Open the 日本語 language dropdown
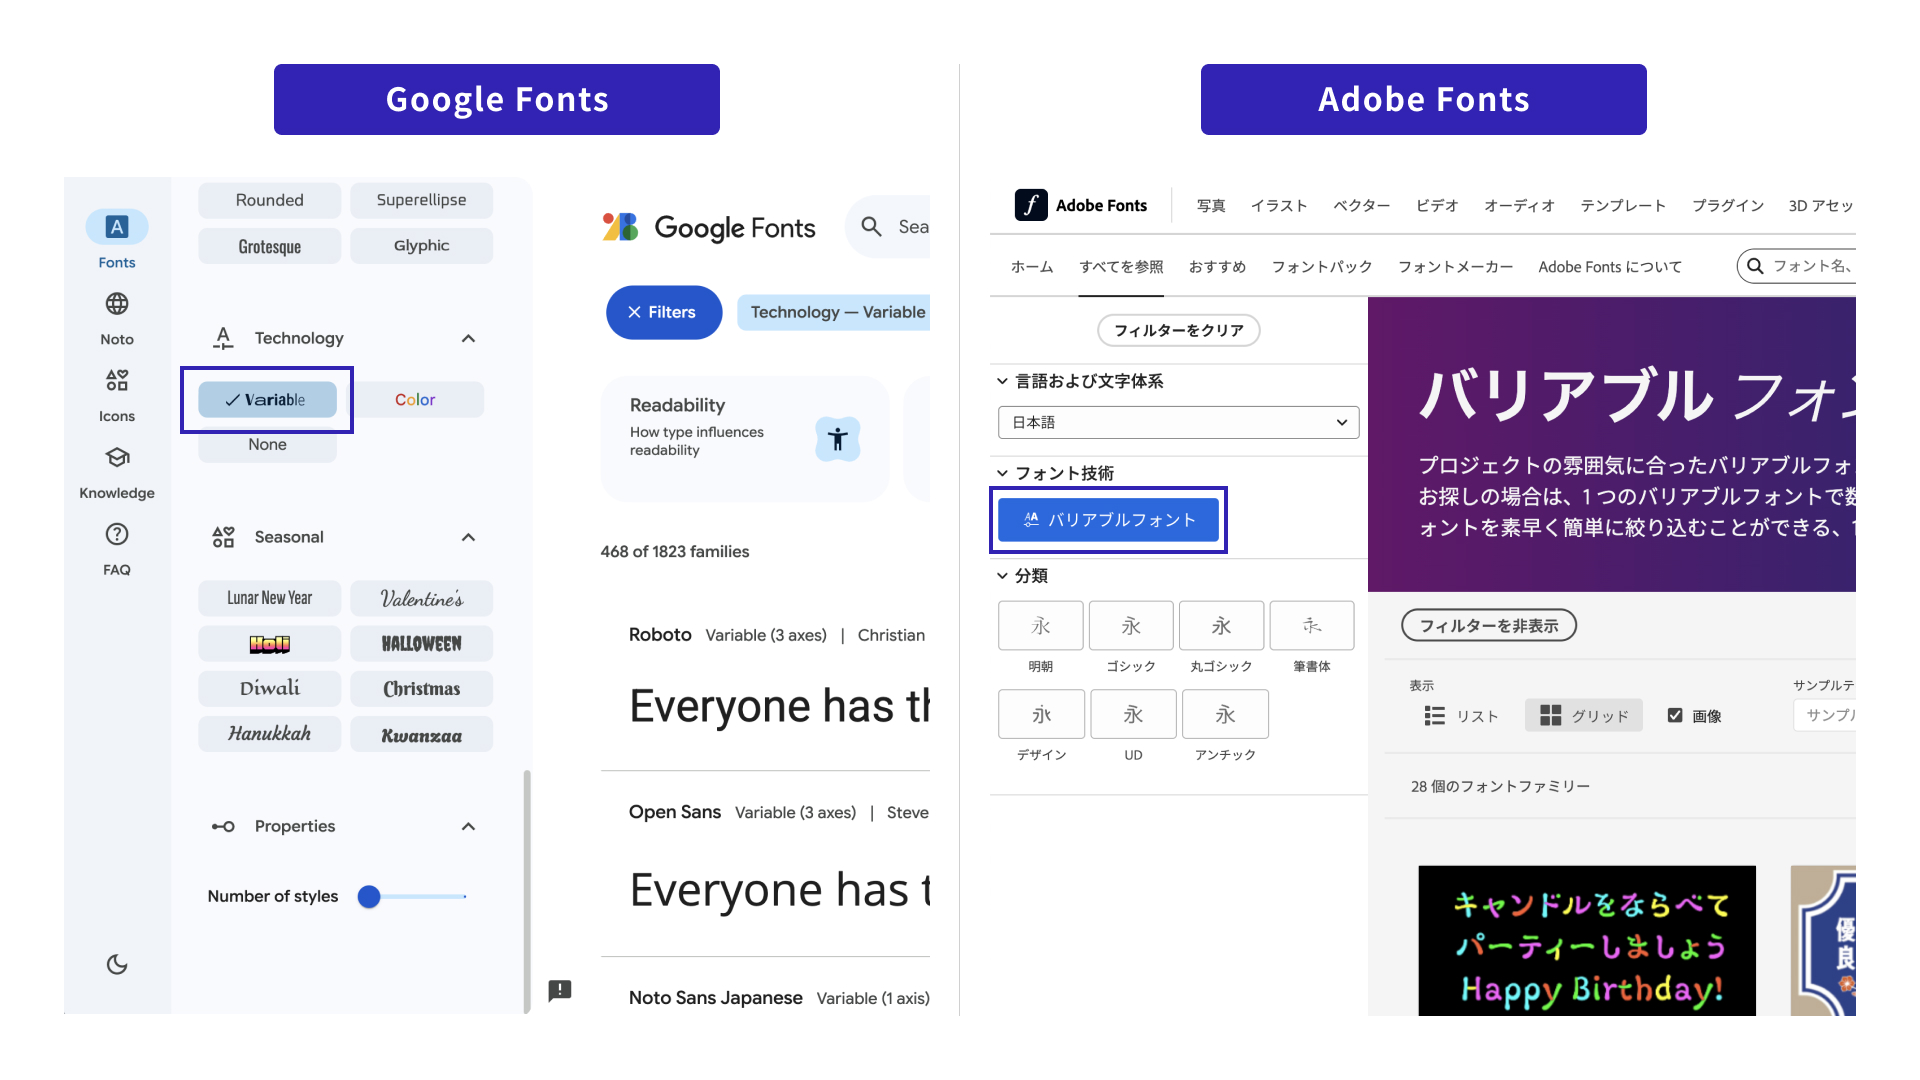1920x1080 pixels. coord(1178,422)
